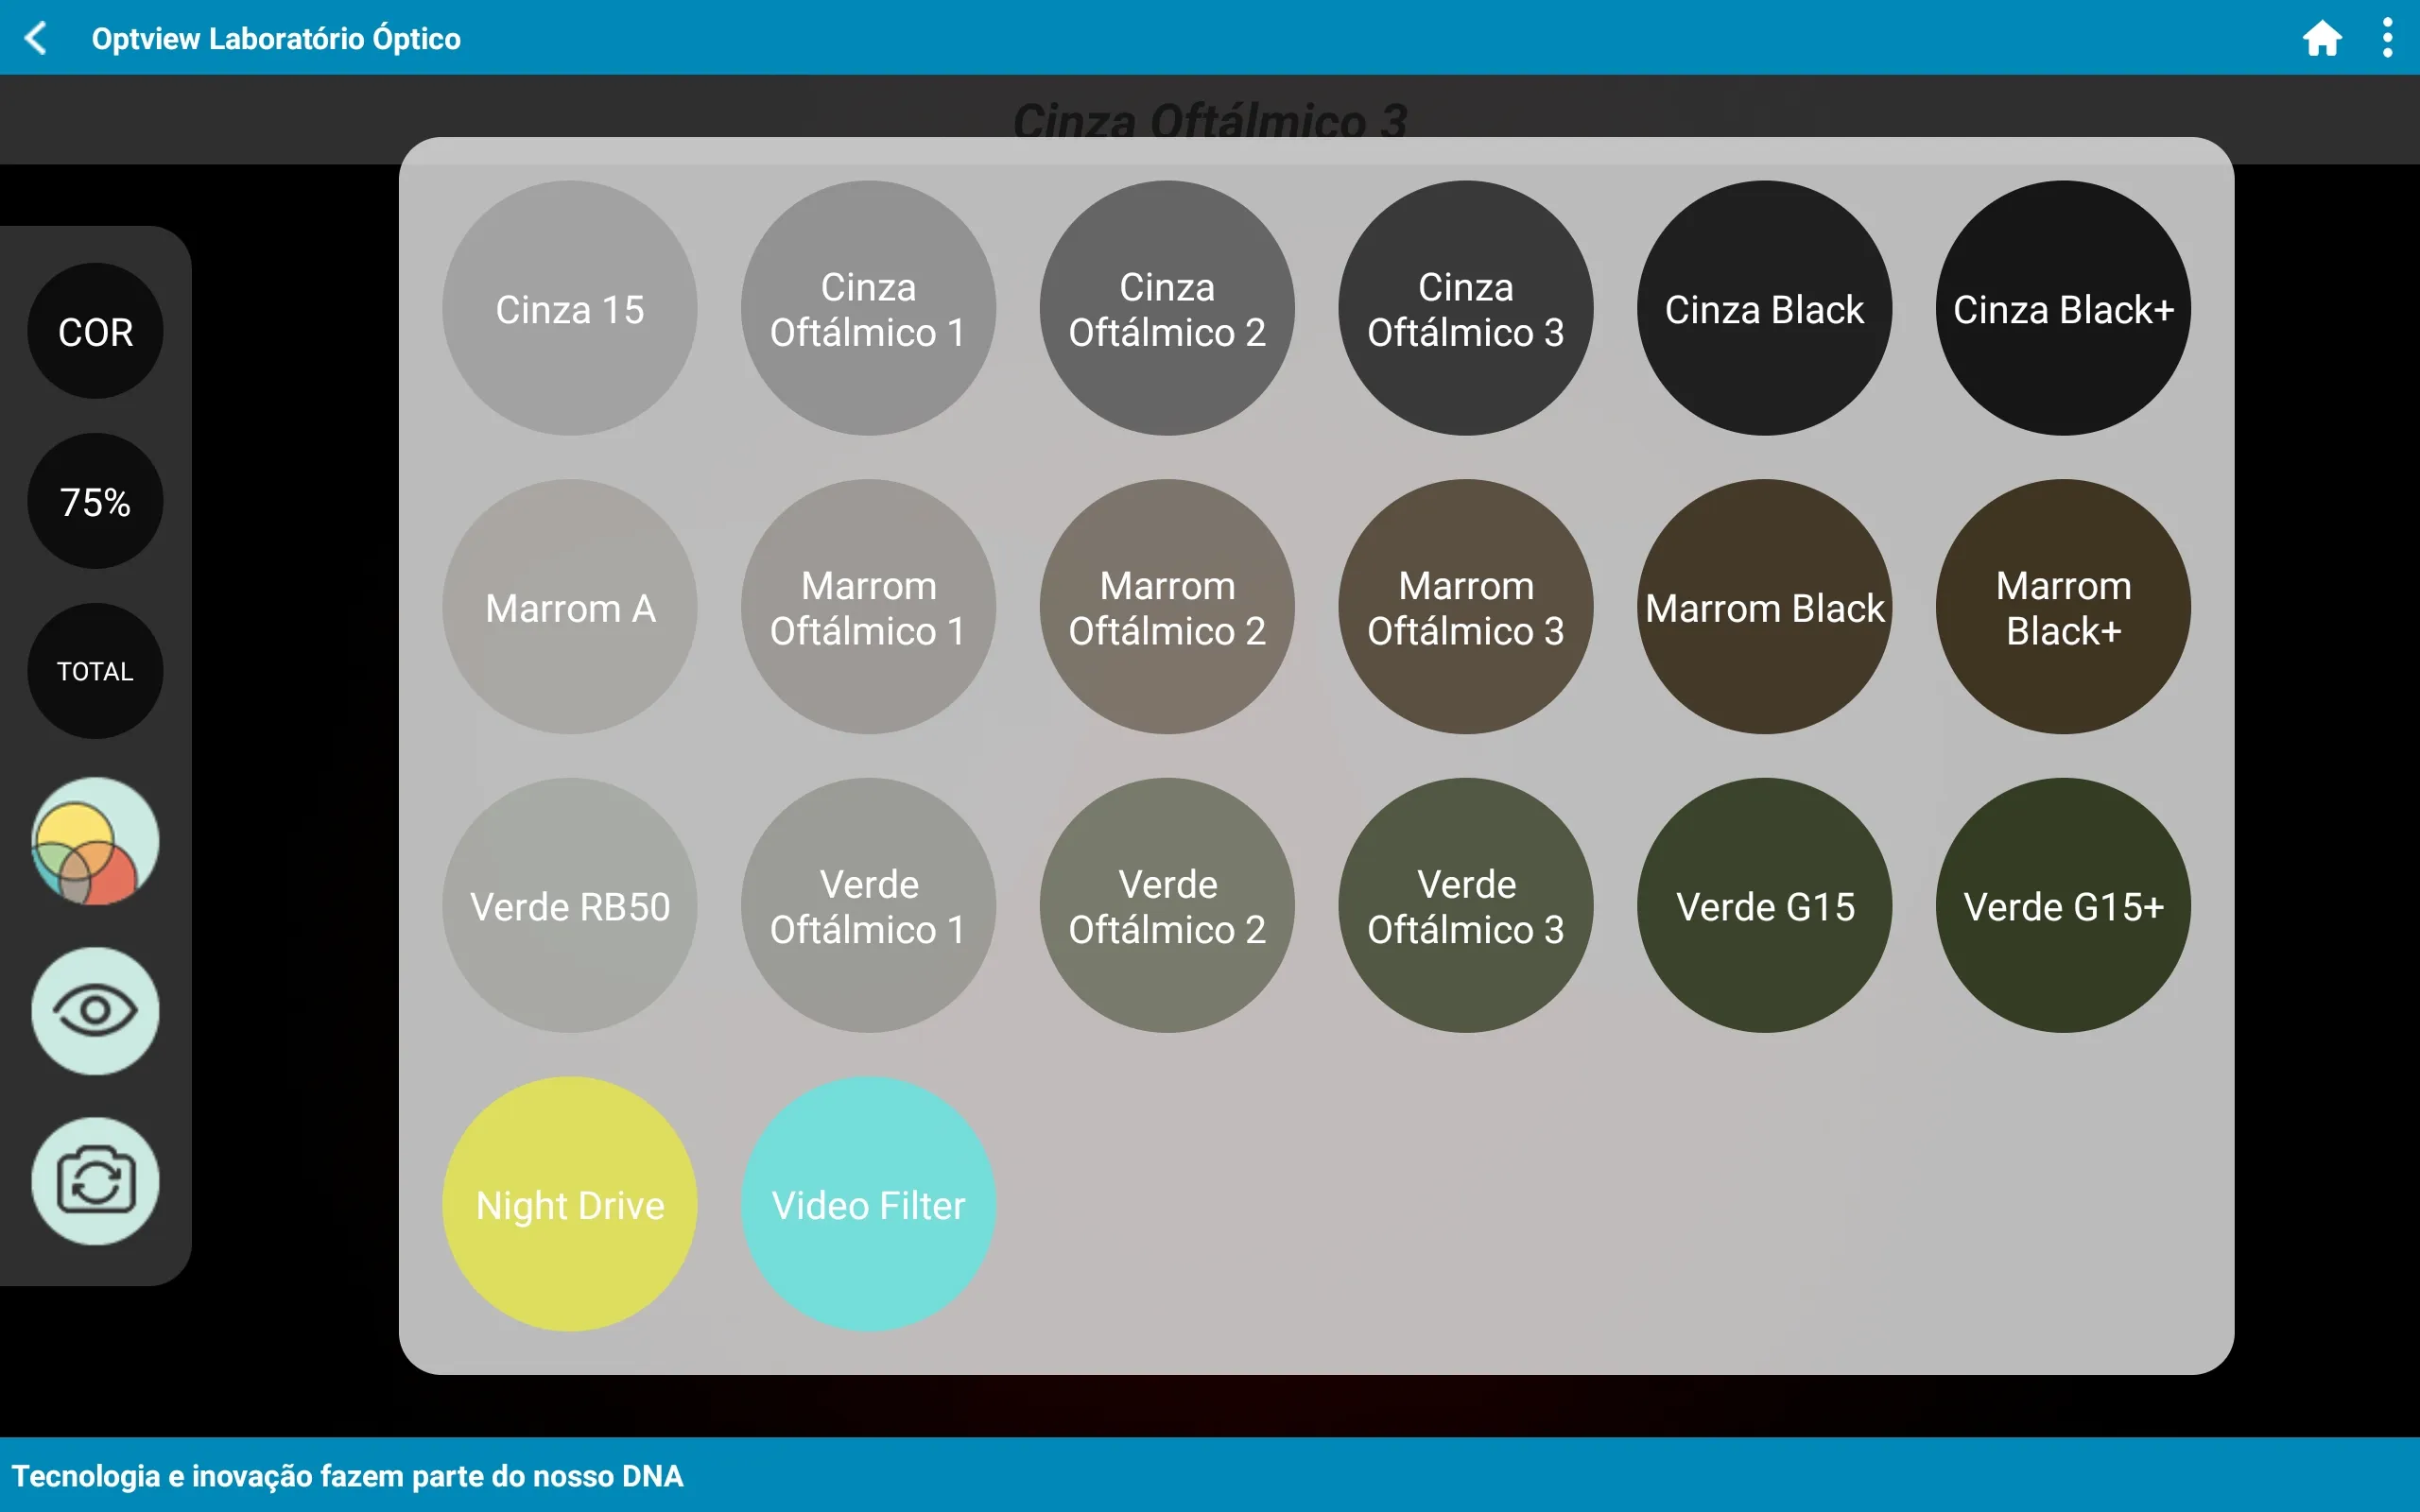Open the three-dot overflow menu

2387,38
